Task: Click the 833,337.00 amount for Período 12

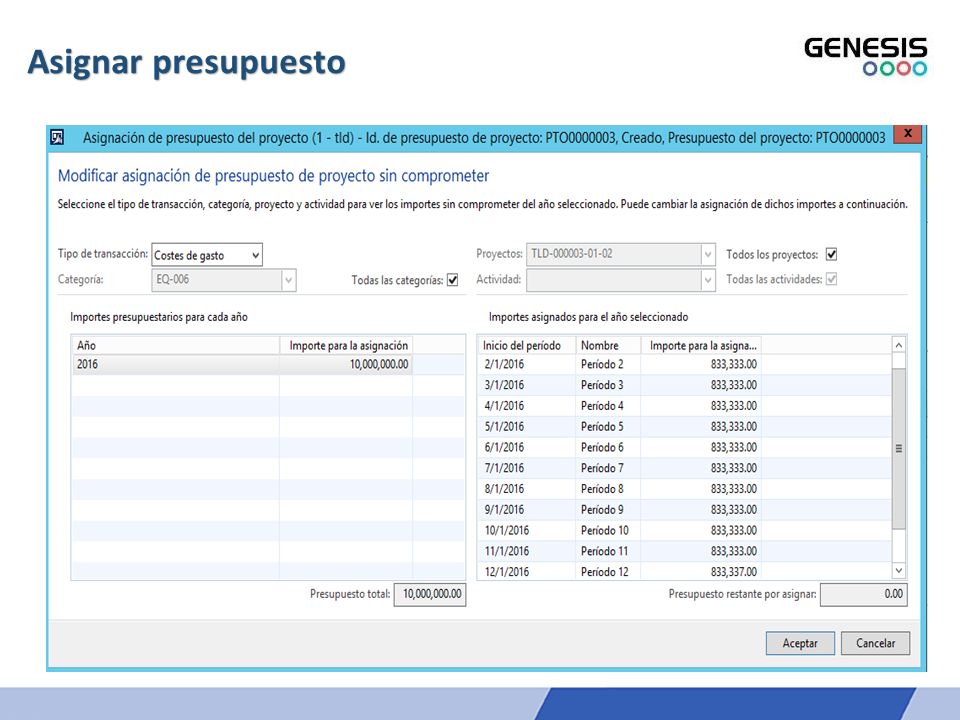Action: click(701, 572)
